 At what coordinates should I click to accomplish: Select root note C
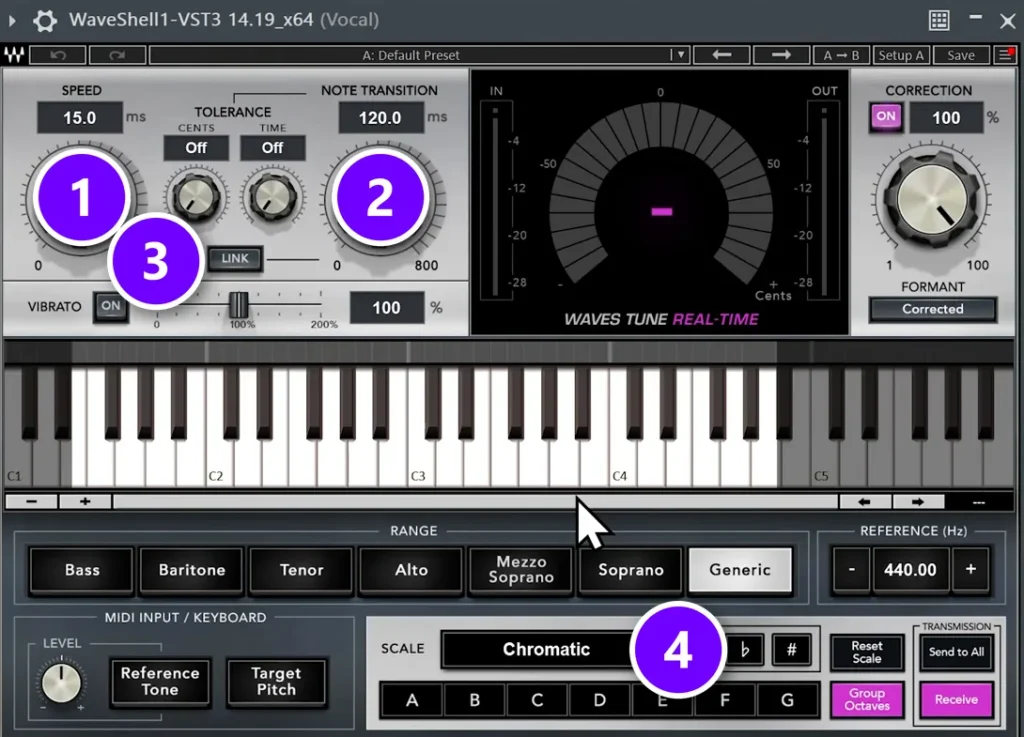point(537,700)
